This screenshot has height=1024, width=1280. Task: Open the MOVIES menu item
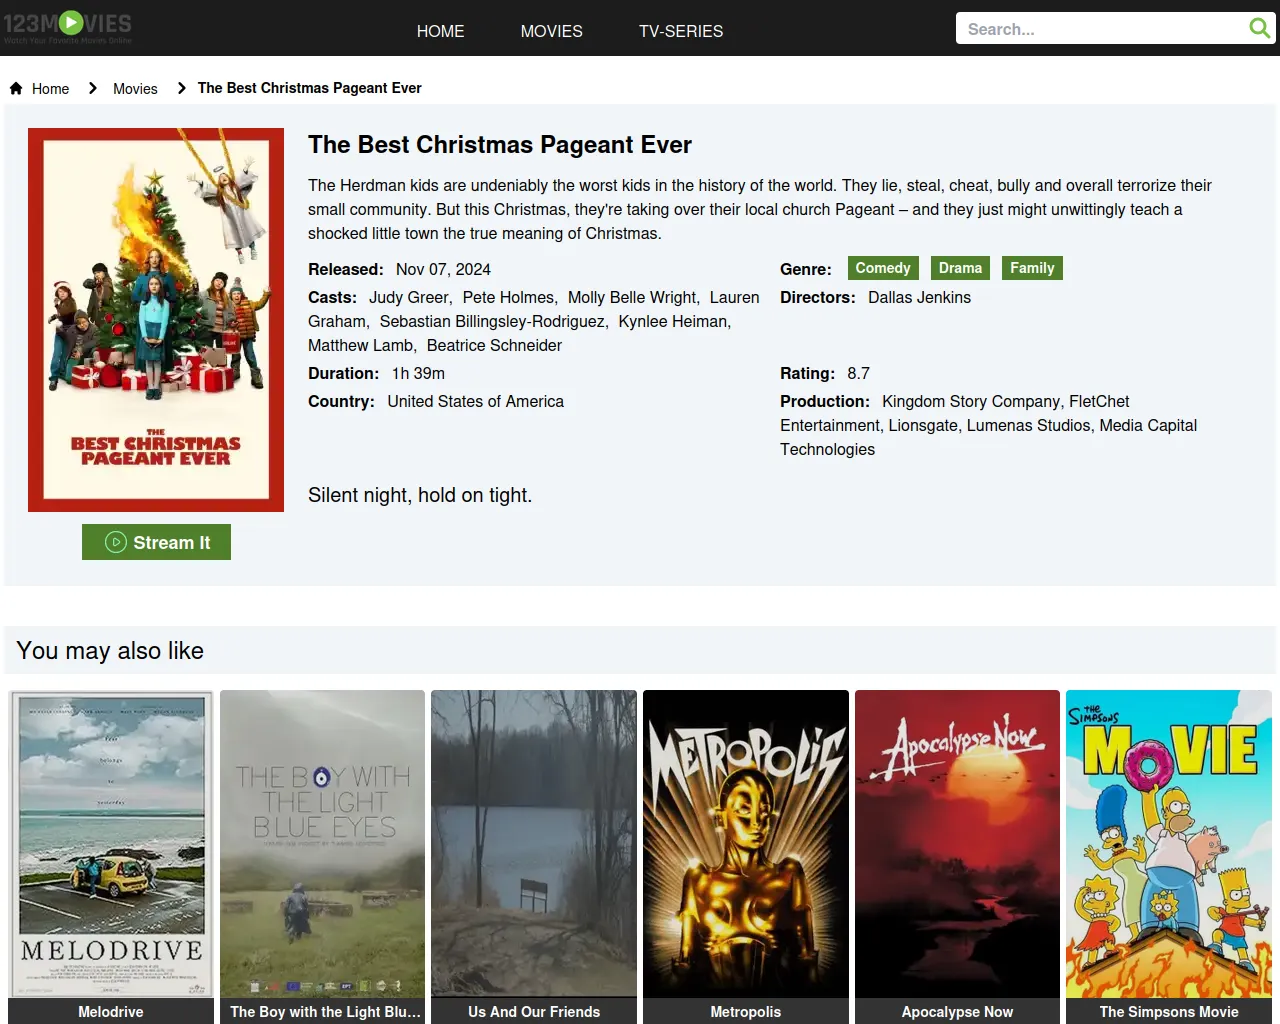(551, 31)
